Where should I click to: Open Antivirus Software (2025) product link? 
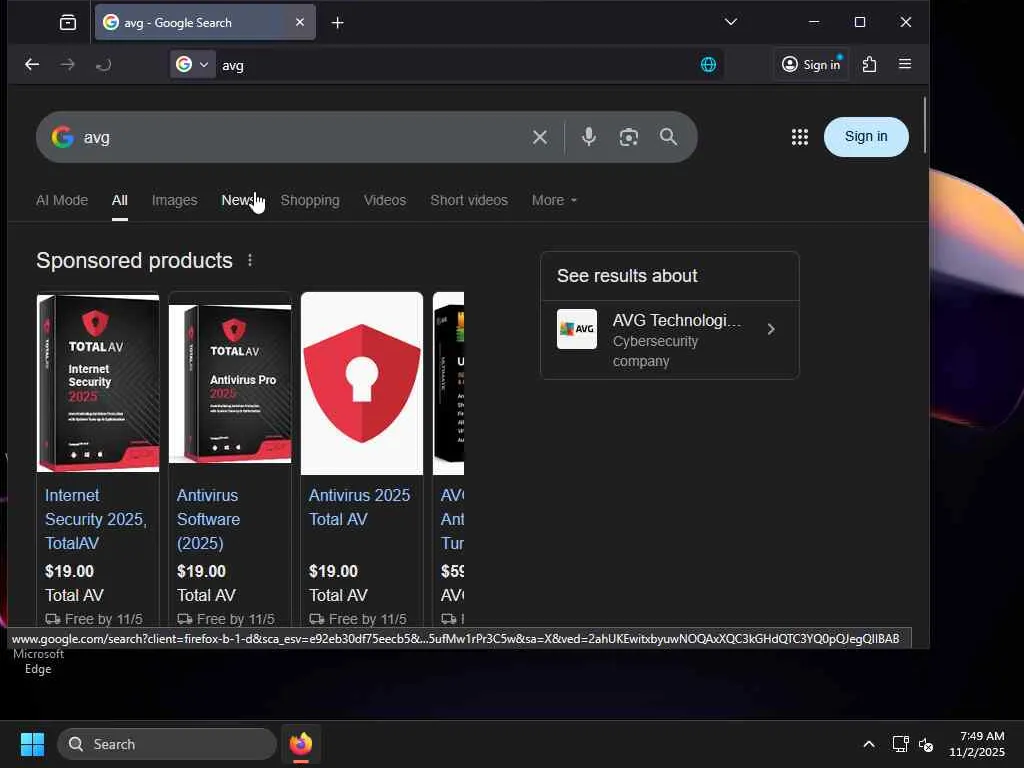(x=208, y=519)
